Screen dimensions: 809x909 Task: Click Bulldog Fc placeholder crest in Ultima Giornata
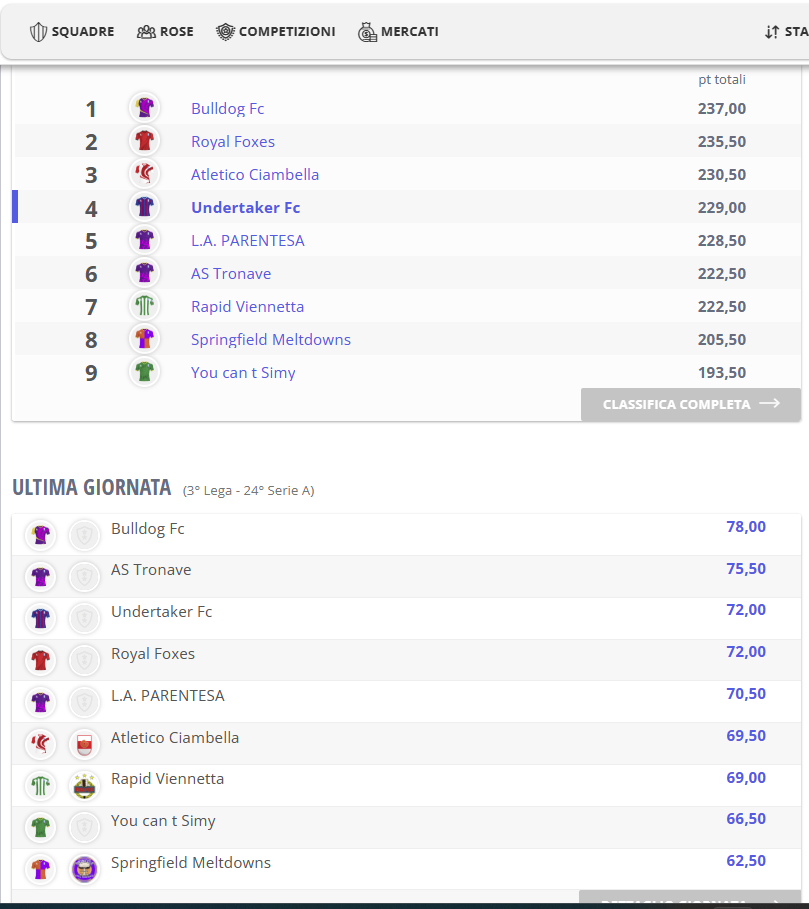tap(85, 535)
